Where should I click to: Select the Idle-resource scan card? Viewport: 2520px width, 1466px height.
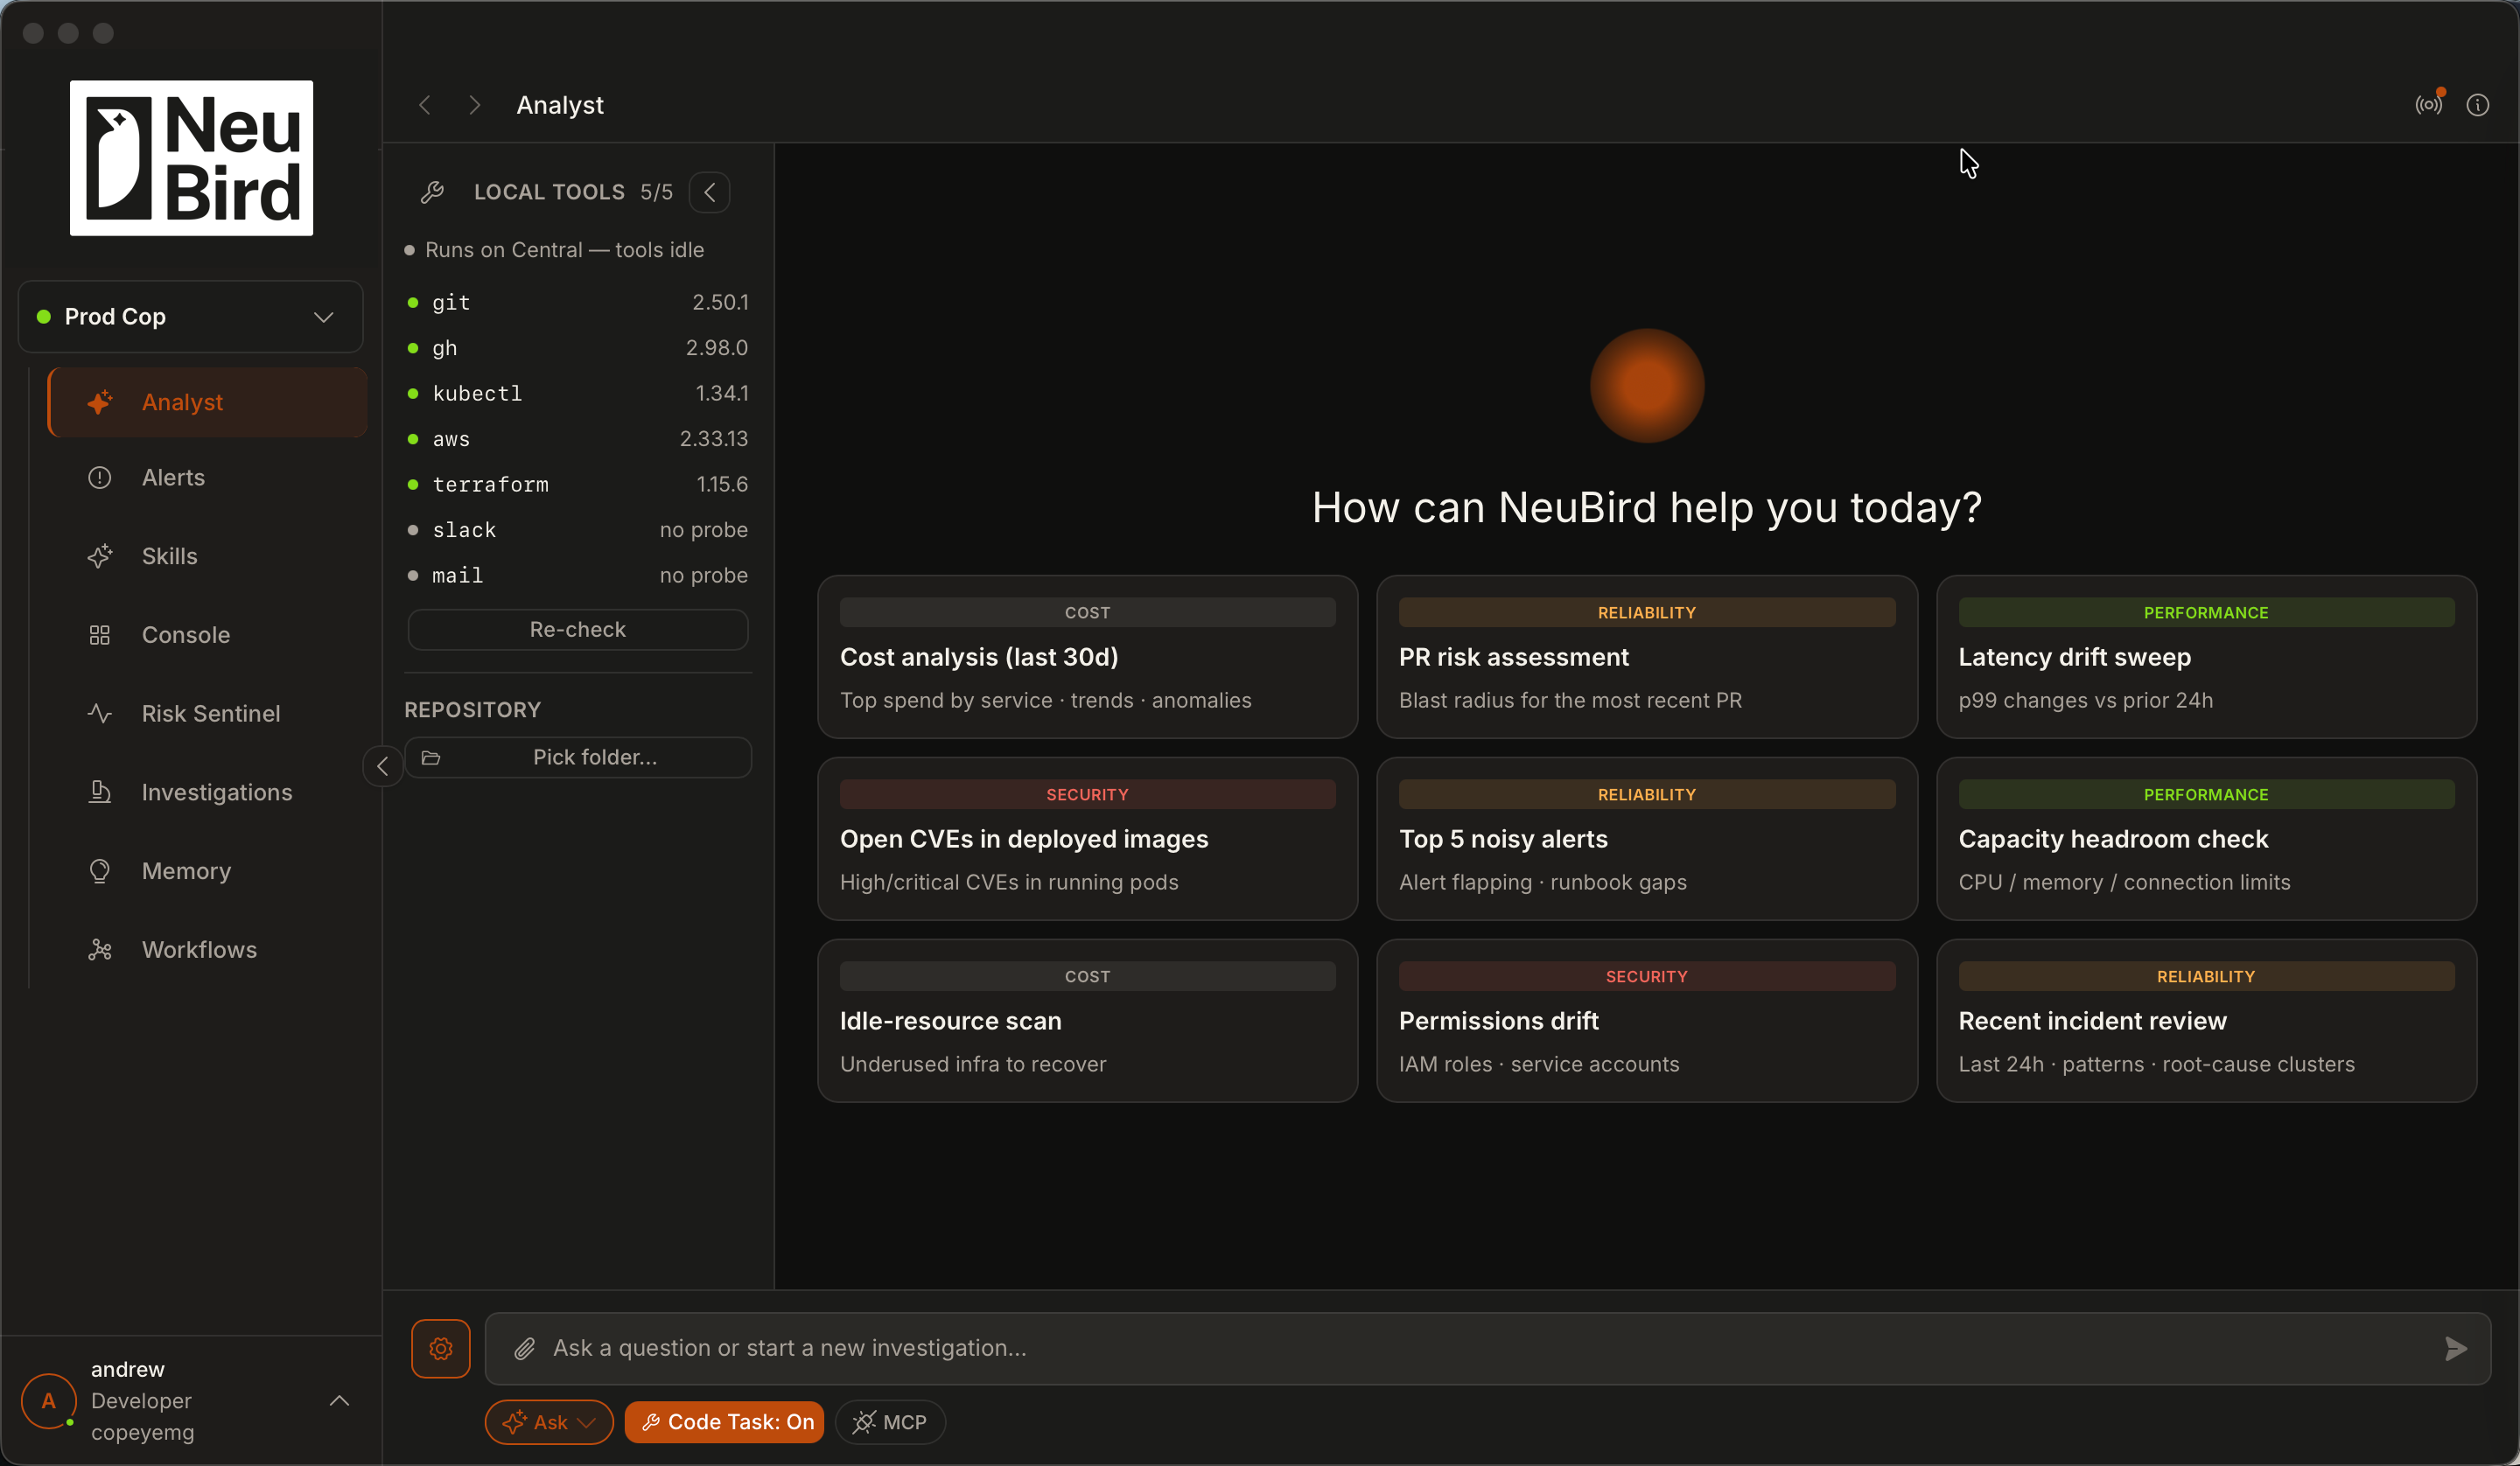[1087, 1021]
